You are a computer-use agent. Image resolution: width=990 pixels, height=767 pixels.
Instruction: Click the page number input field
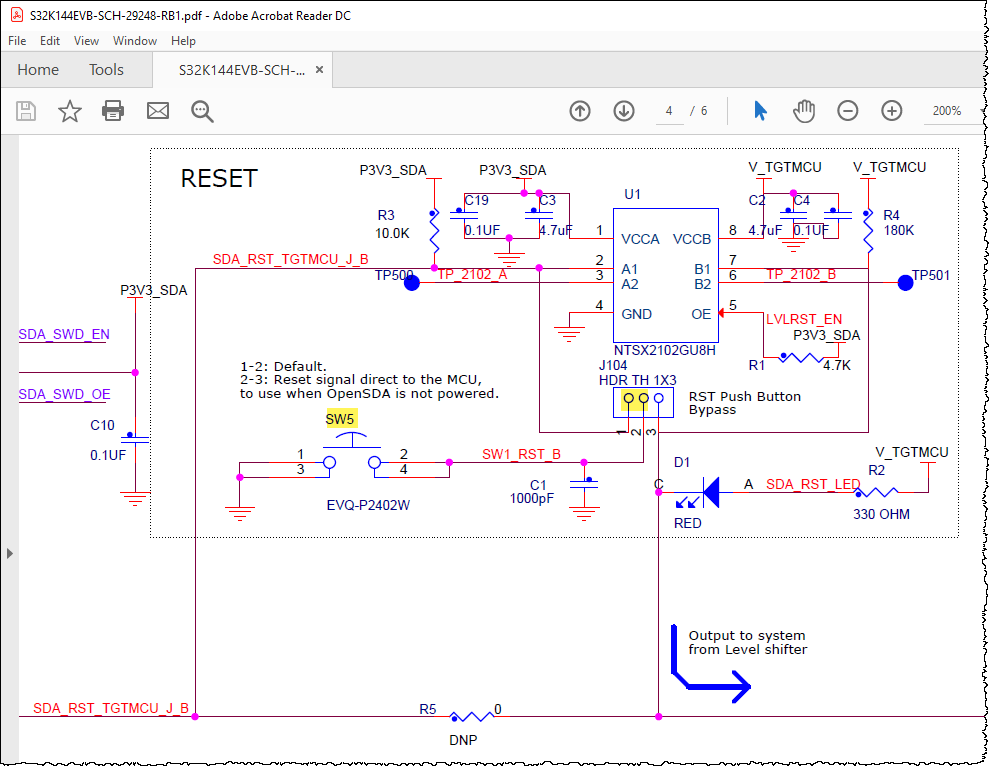click(x=668, y=111)
